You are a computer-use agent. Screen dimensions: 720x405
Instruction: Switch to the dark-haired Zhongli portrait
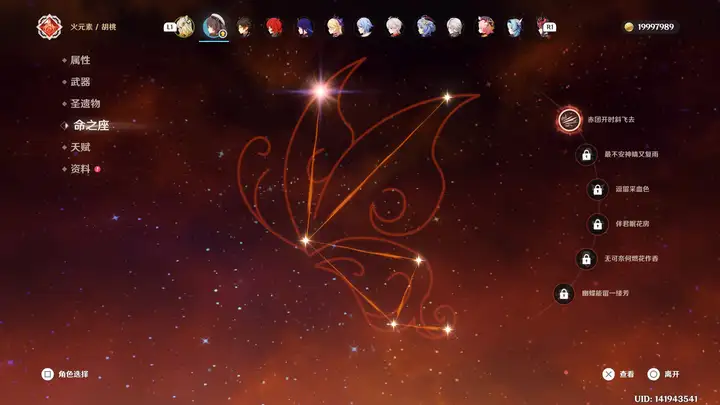(x=244, y=27)
